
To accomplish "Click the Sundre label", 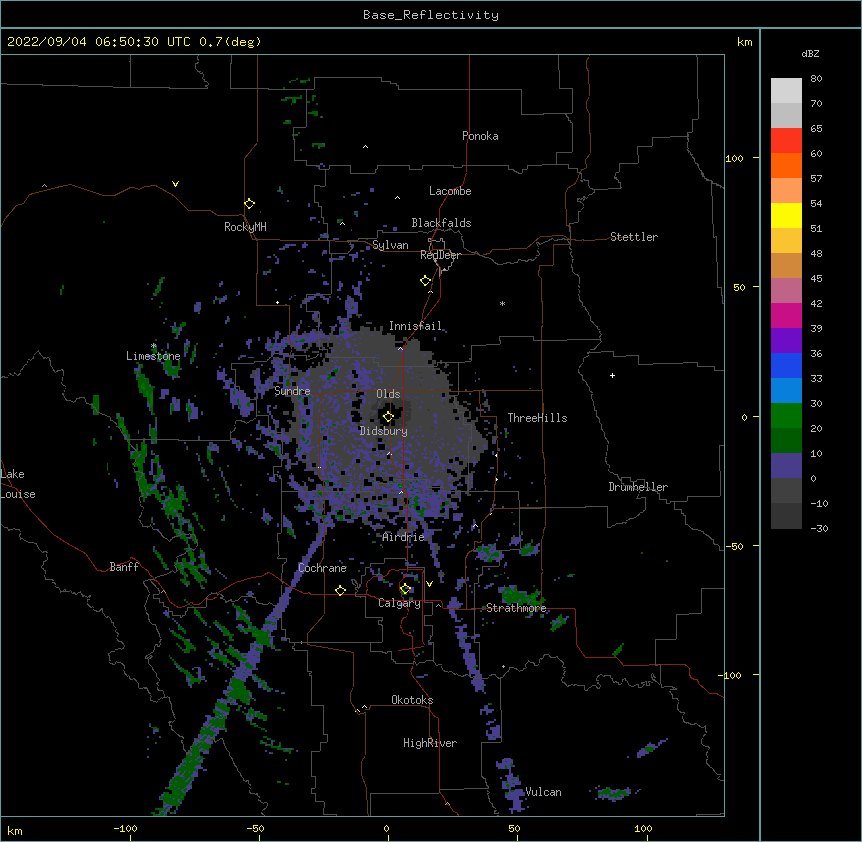I will [x=292, y=391].
